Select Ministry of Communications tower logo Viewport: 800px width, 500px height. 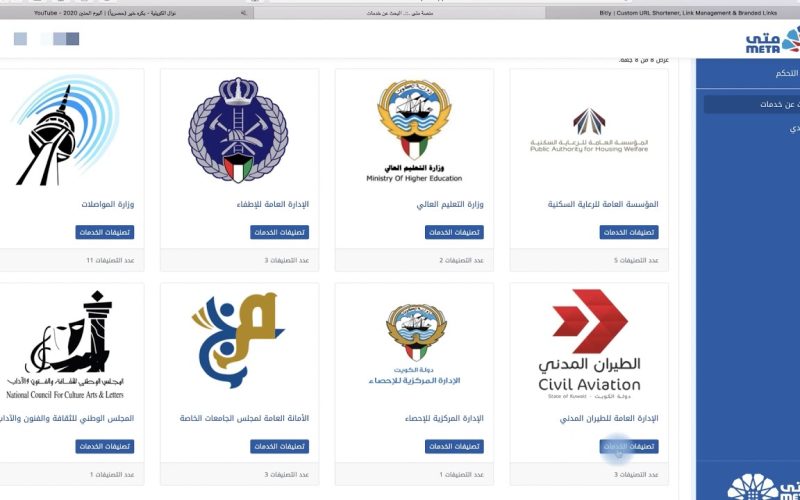(x=65, y=131)
